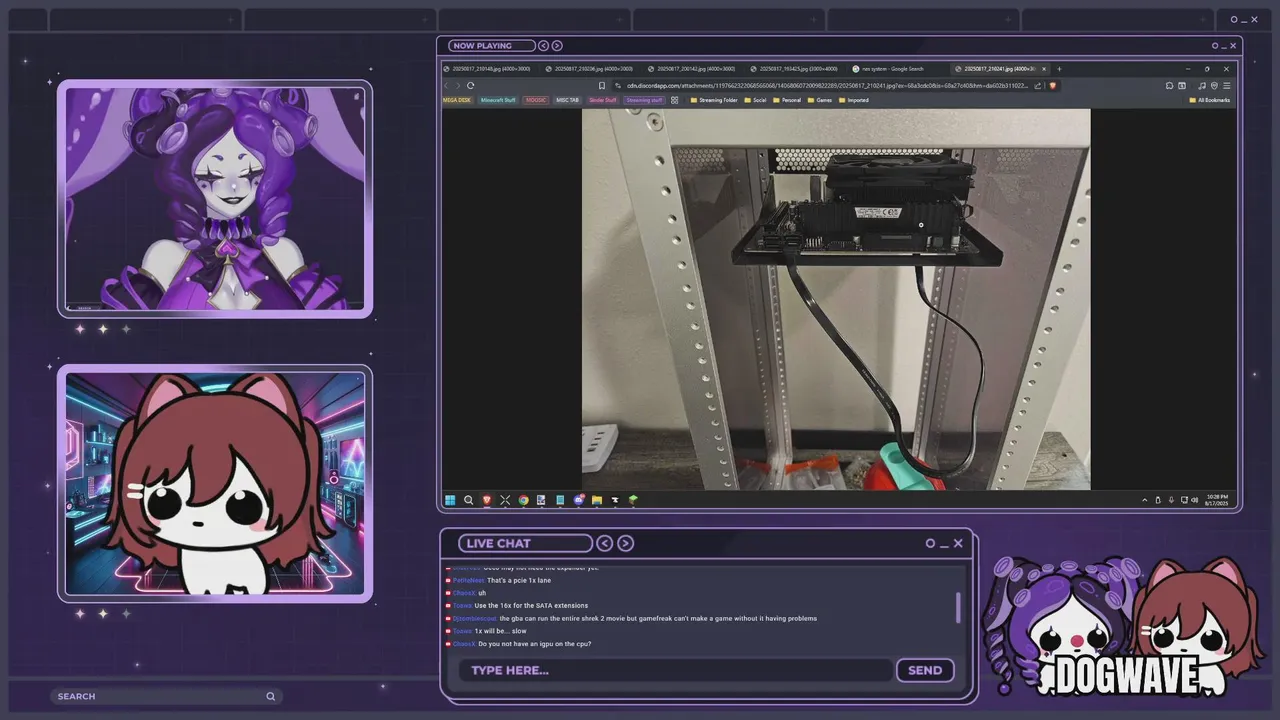The height and width of the screenshot is (720, 1280).
Task: Click the microphone icon in system tray
Action: tap(1171, 500)
